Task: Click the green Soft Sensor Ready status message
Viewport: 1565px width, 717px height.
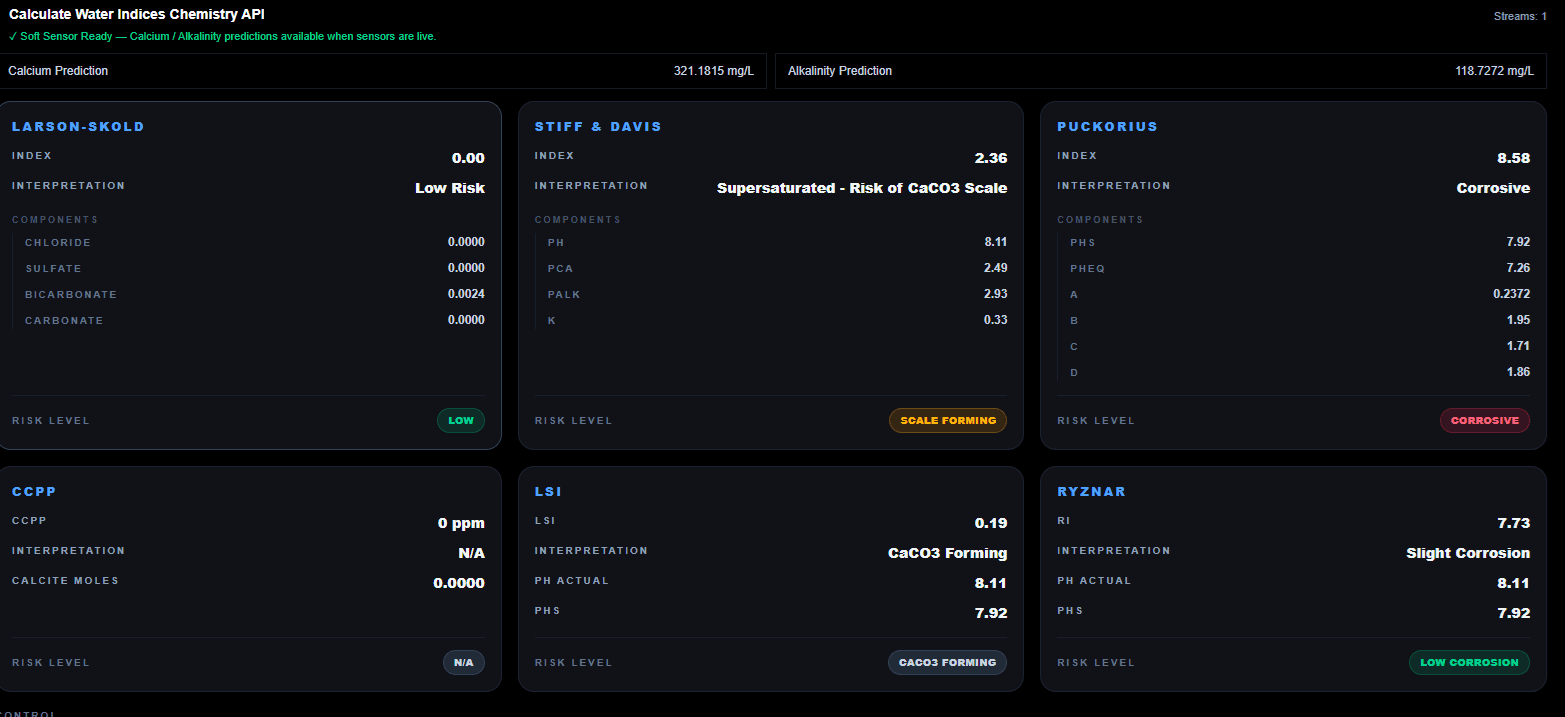Action: [222, 36]
